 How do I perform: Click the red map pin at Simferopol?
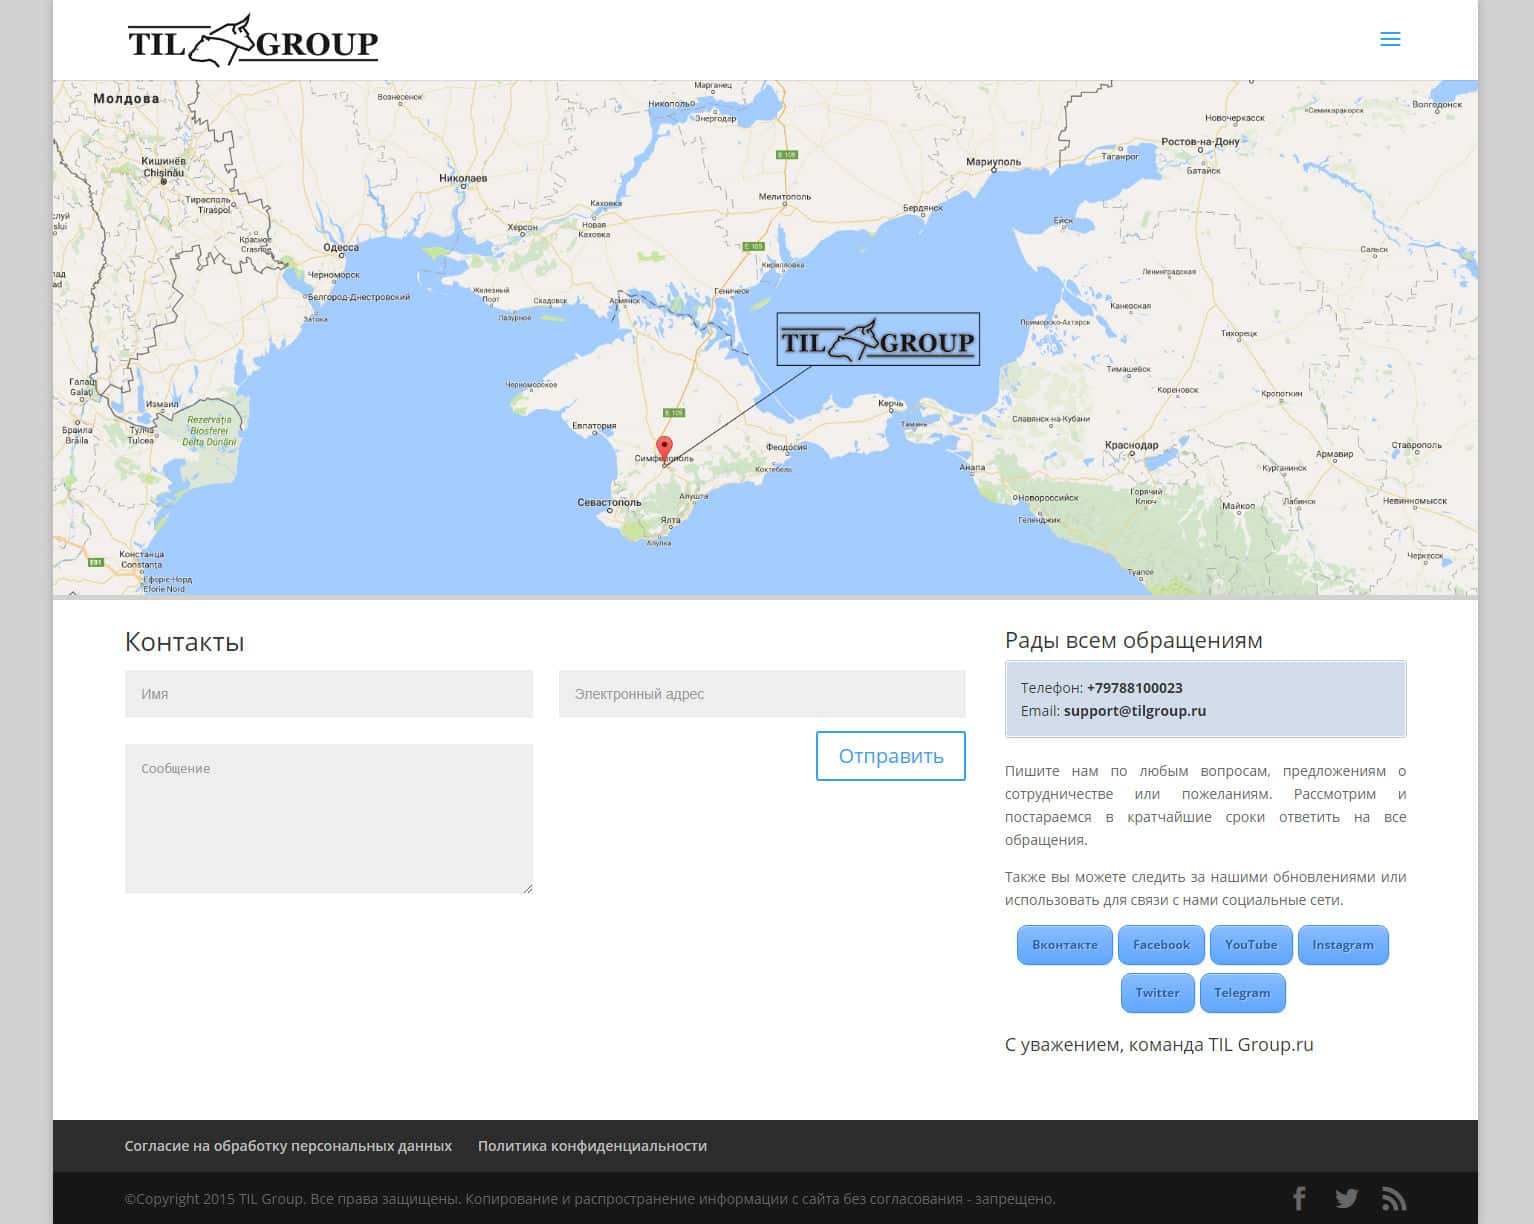[664, 448]
